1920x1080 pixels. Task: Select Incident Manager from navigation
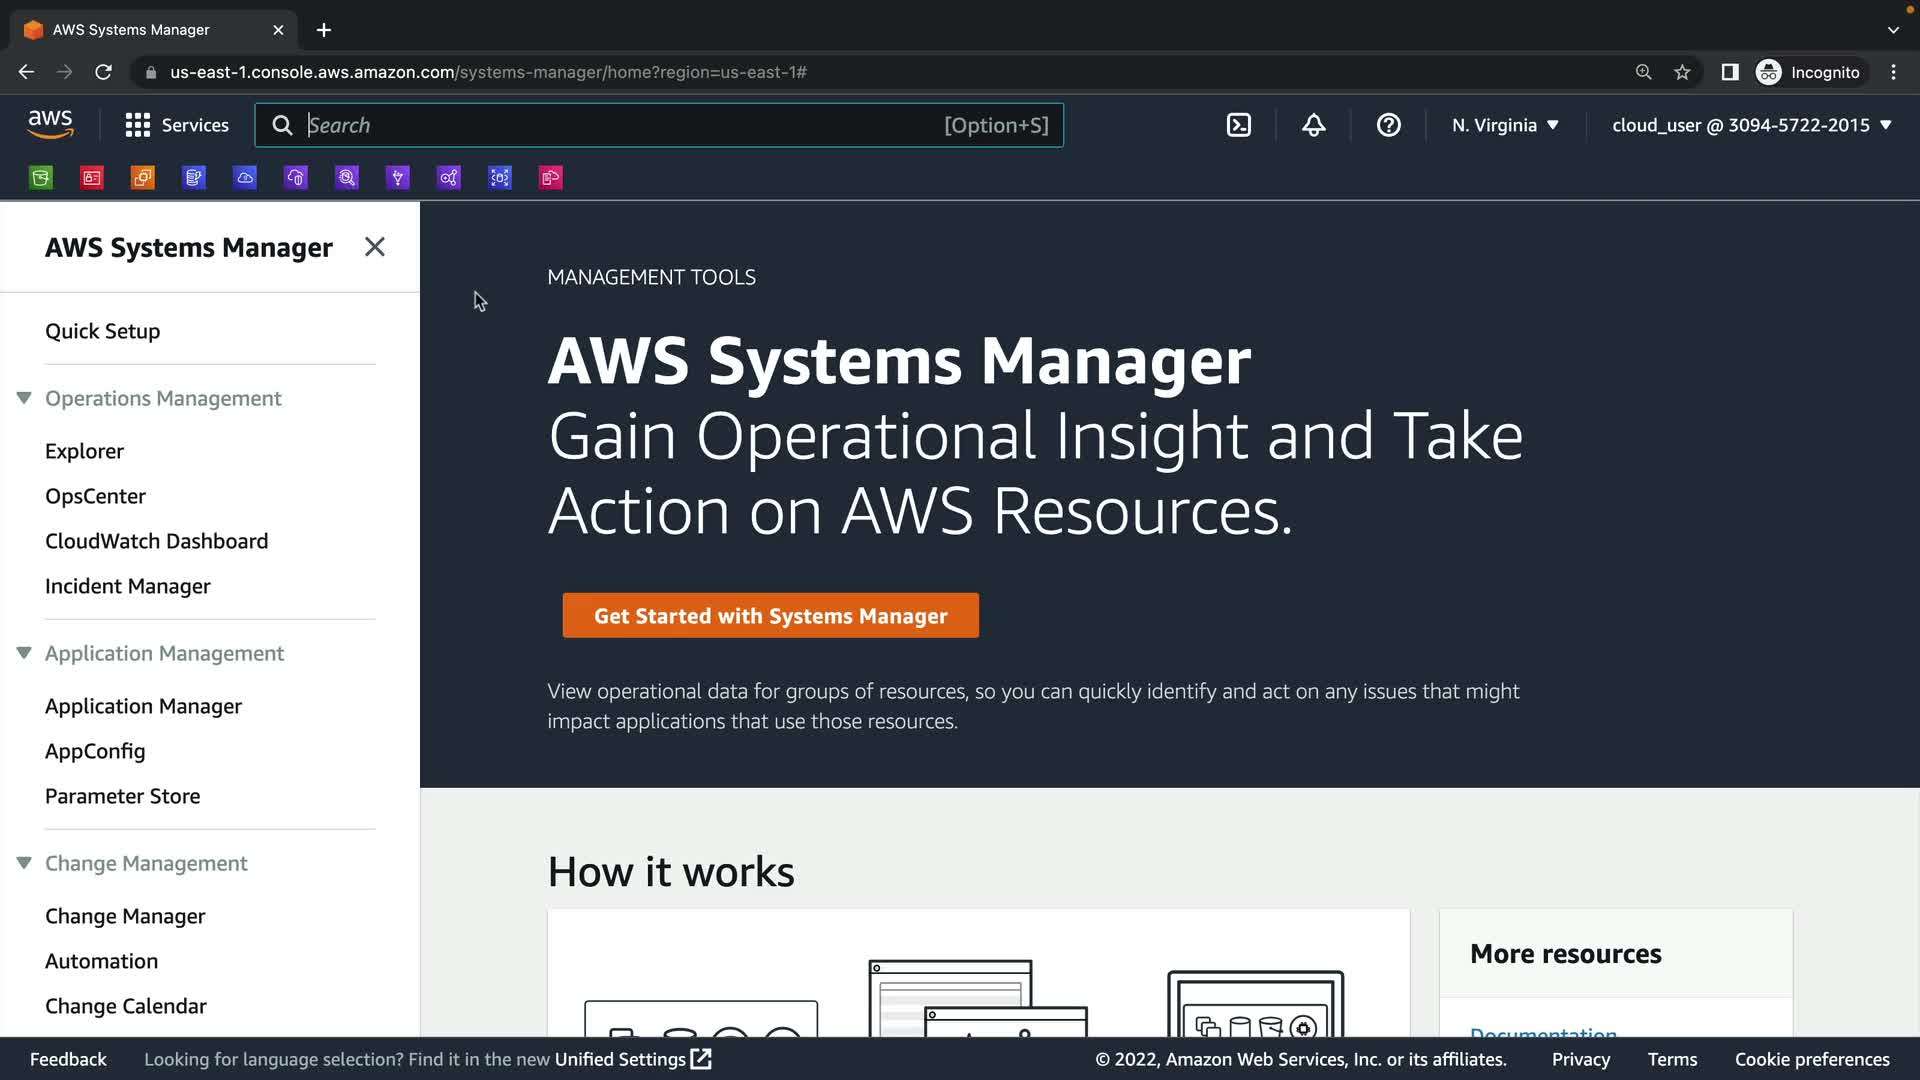(x=127, y=586)
